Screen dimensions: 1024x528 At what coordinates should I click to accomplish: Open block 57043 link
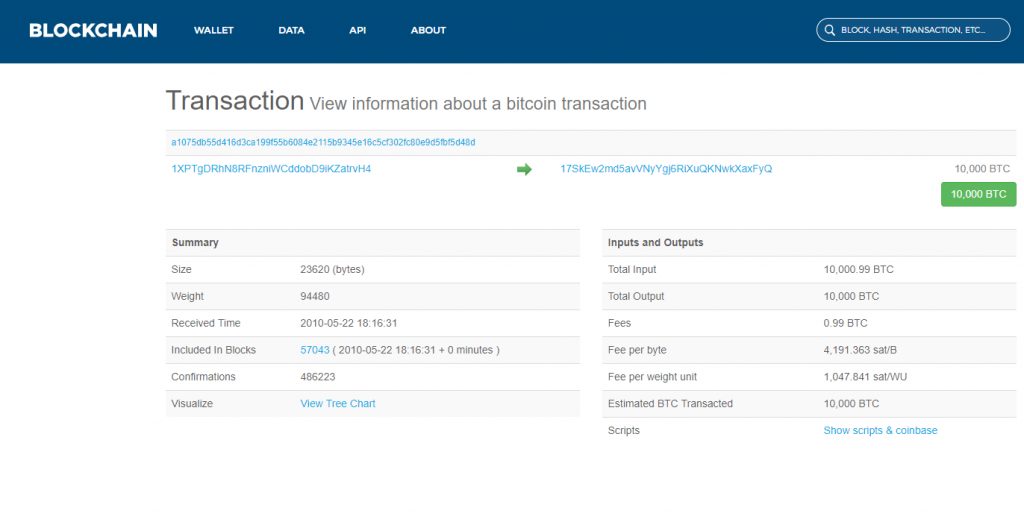tap(315, 350)
